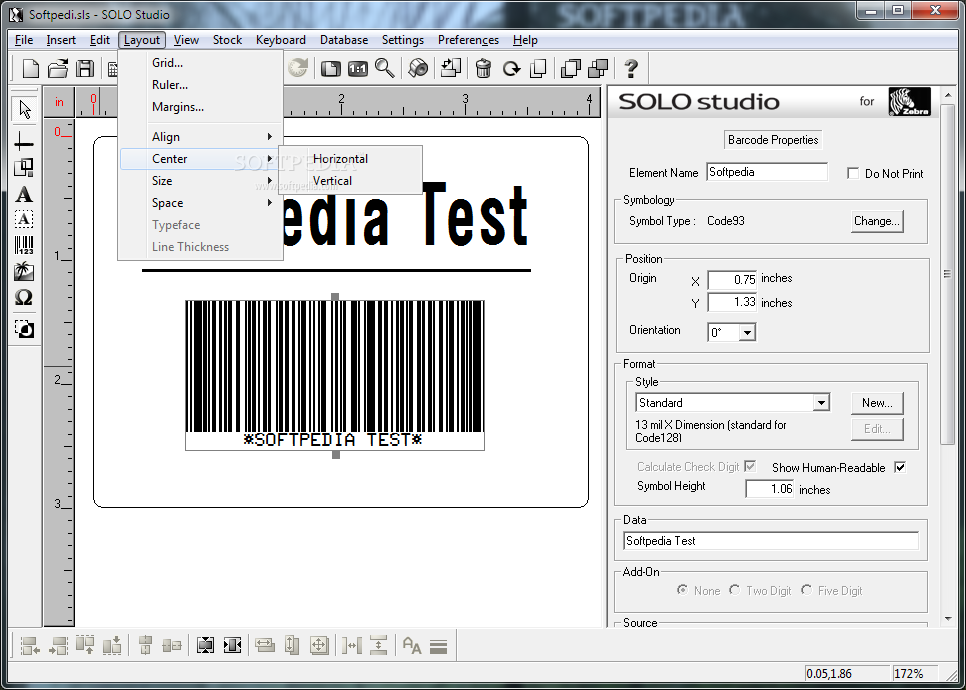
Task: Click the center vertically black icon
Action: (205, 646)
